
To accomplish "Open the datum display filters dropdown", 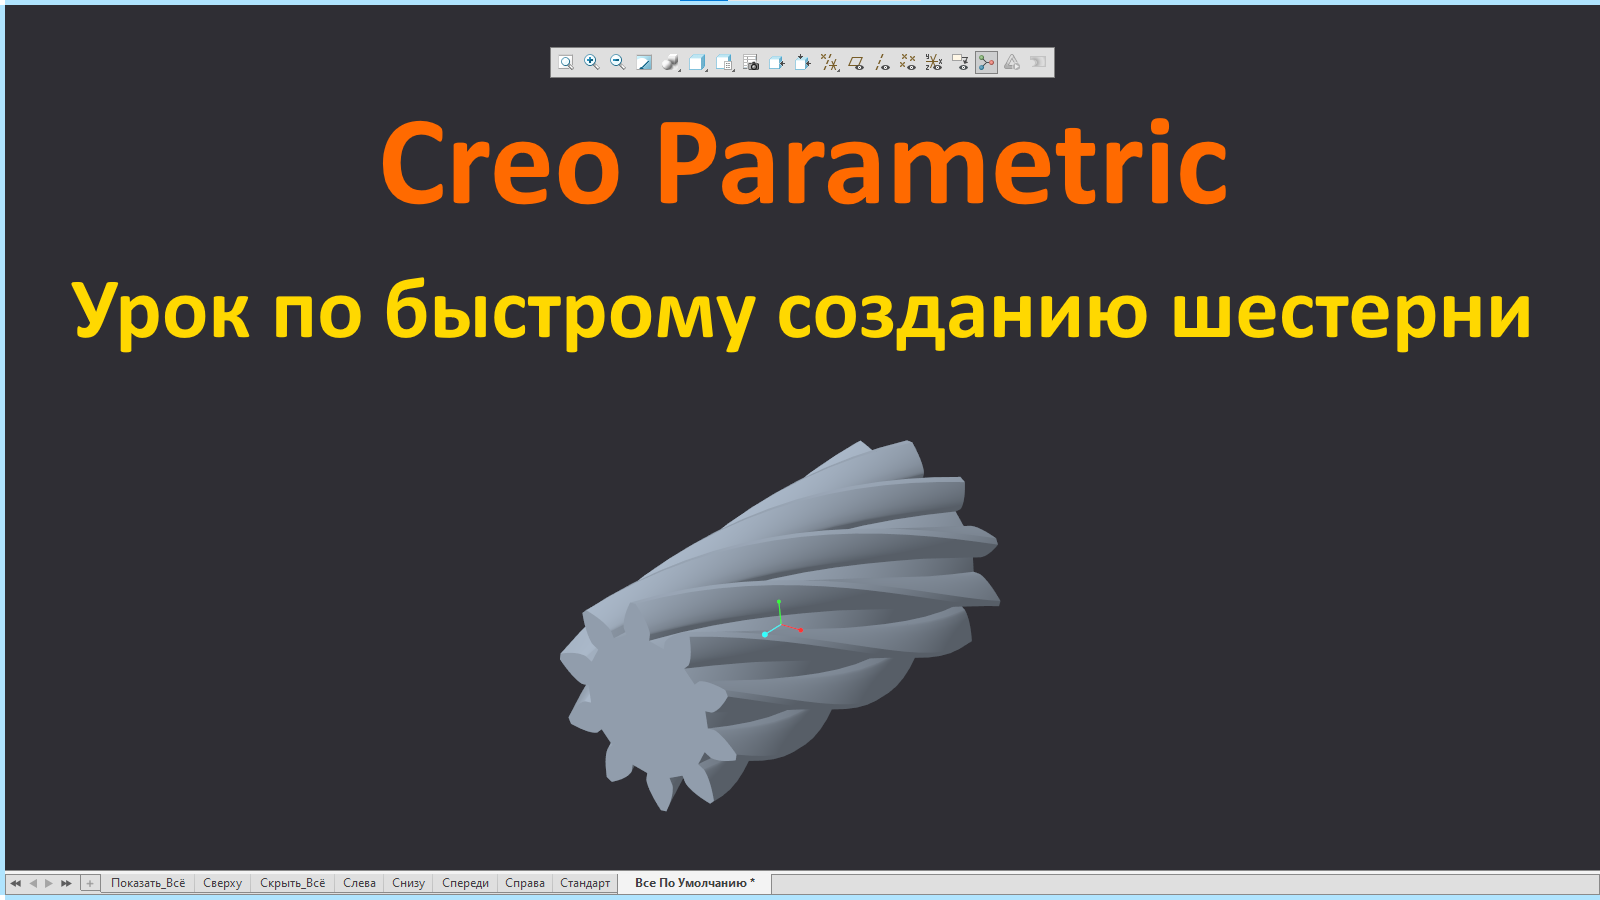I will [829, 62].
